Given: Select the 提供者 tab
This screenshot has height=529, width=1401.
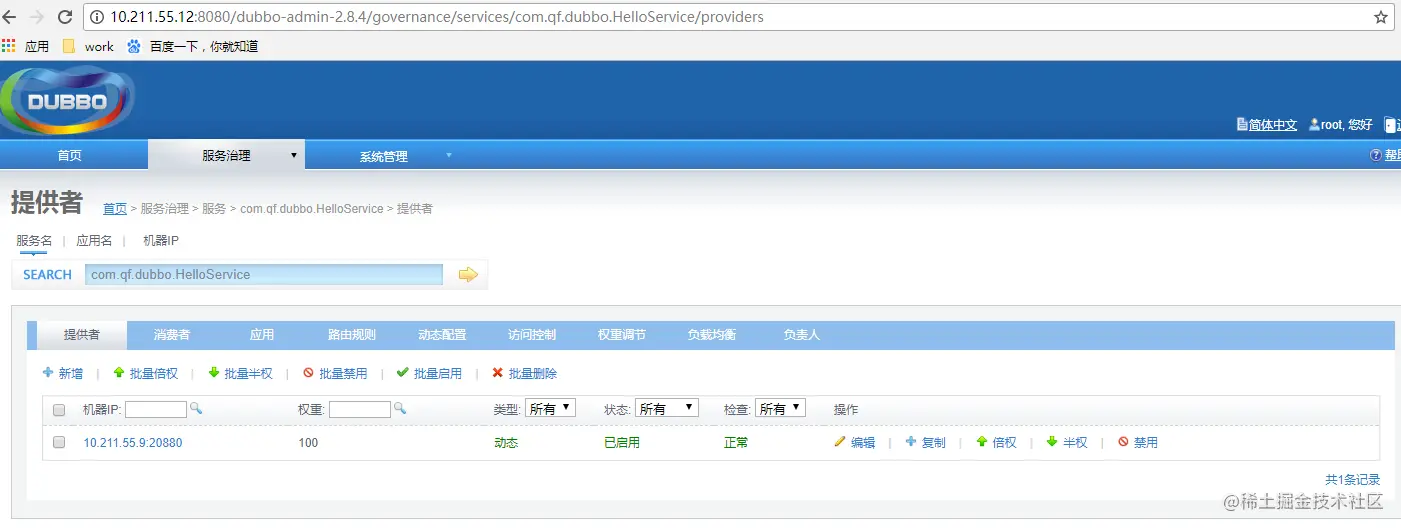Looking at the screenshot, I should (x=82, y=335).
